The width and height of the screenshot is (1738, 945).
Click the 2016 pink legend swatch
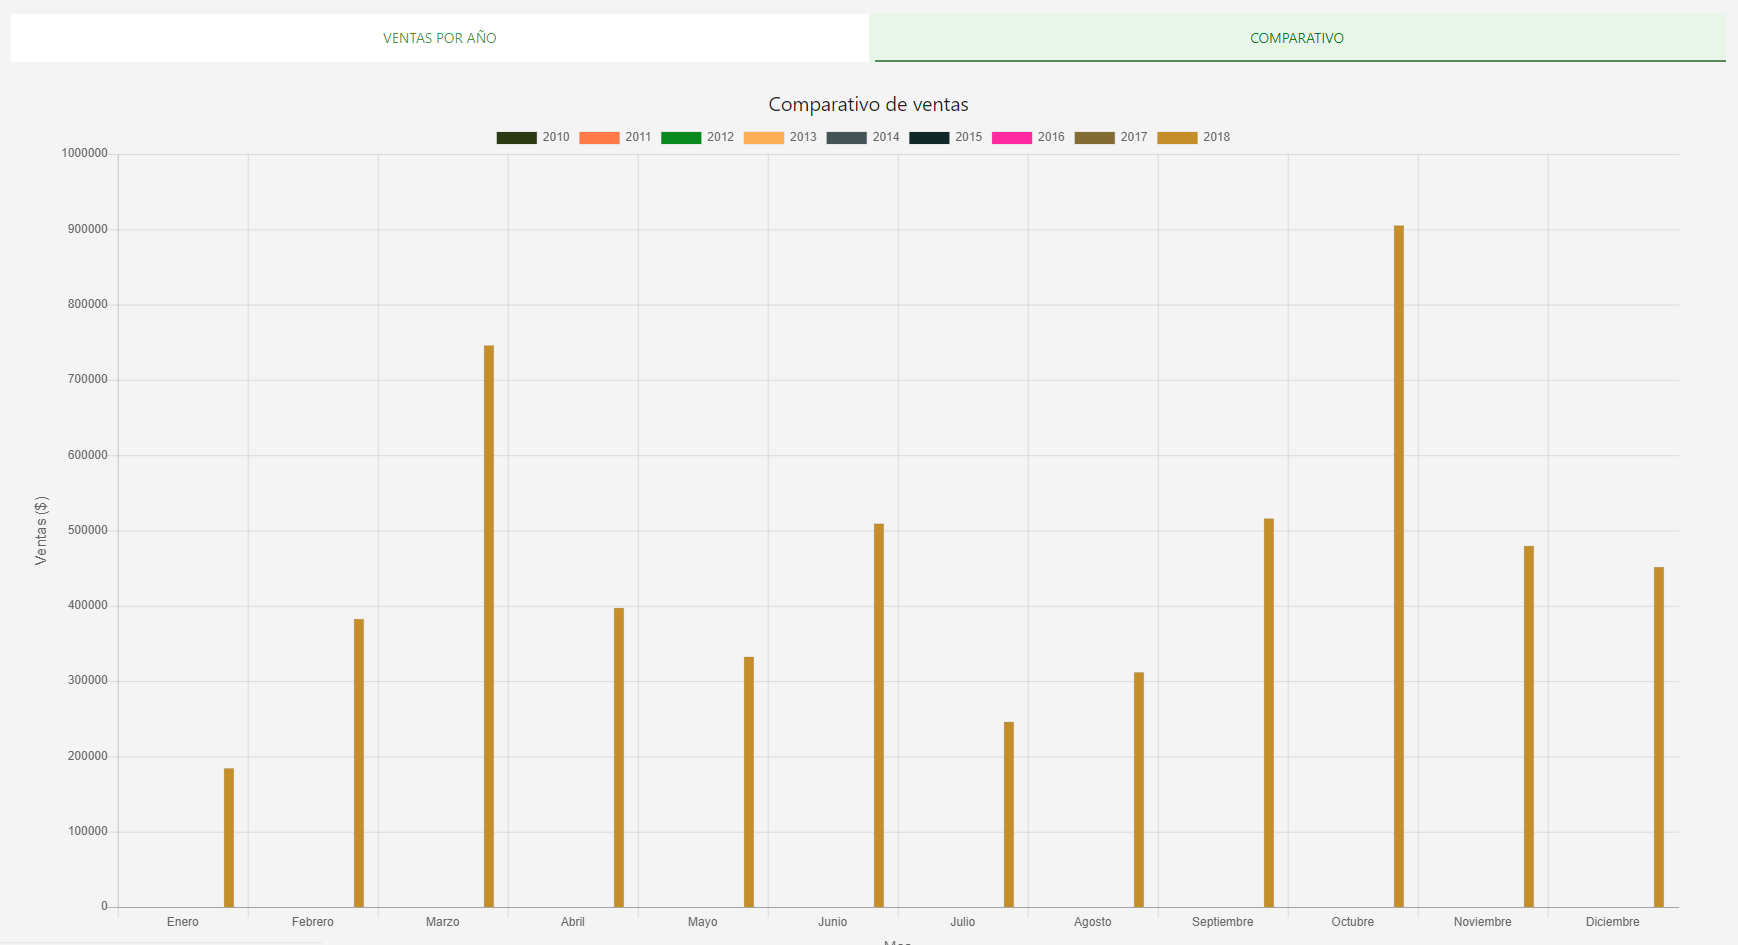click(x=1011, y=137)
